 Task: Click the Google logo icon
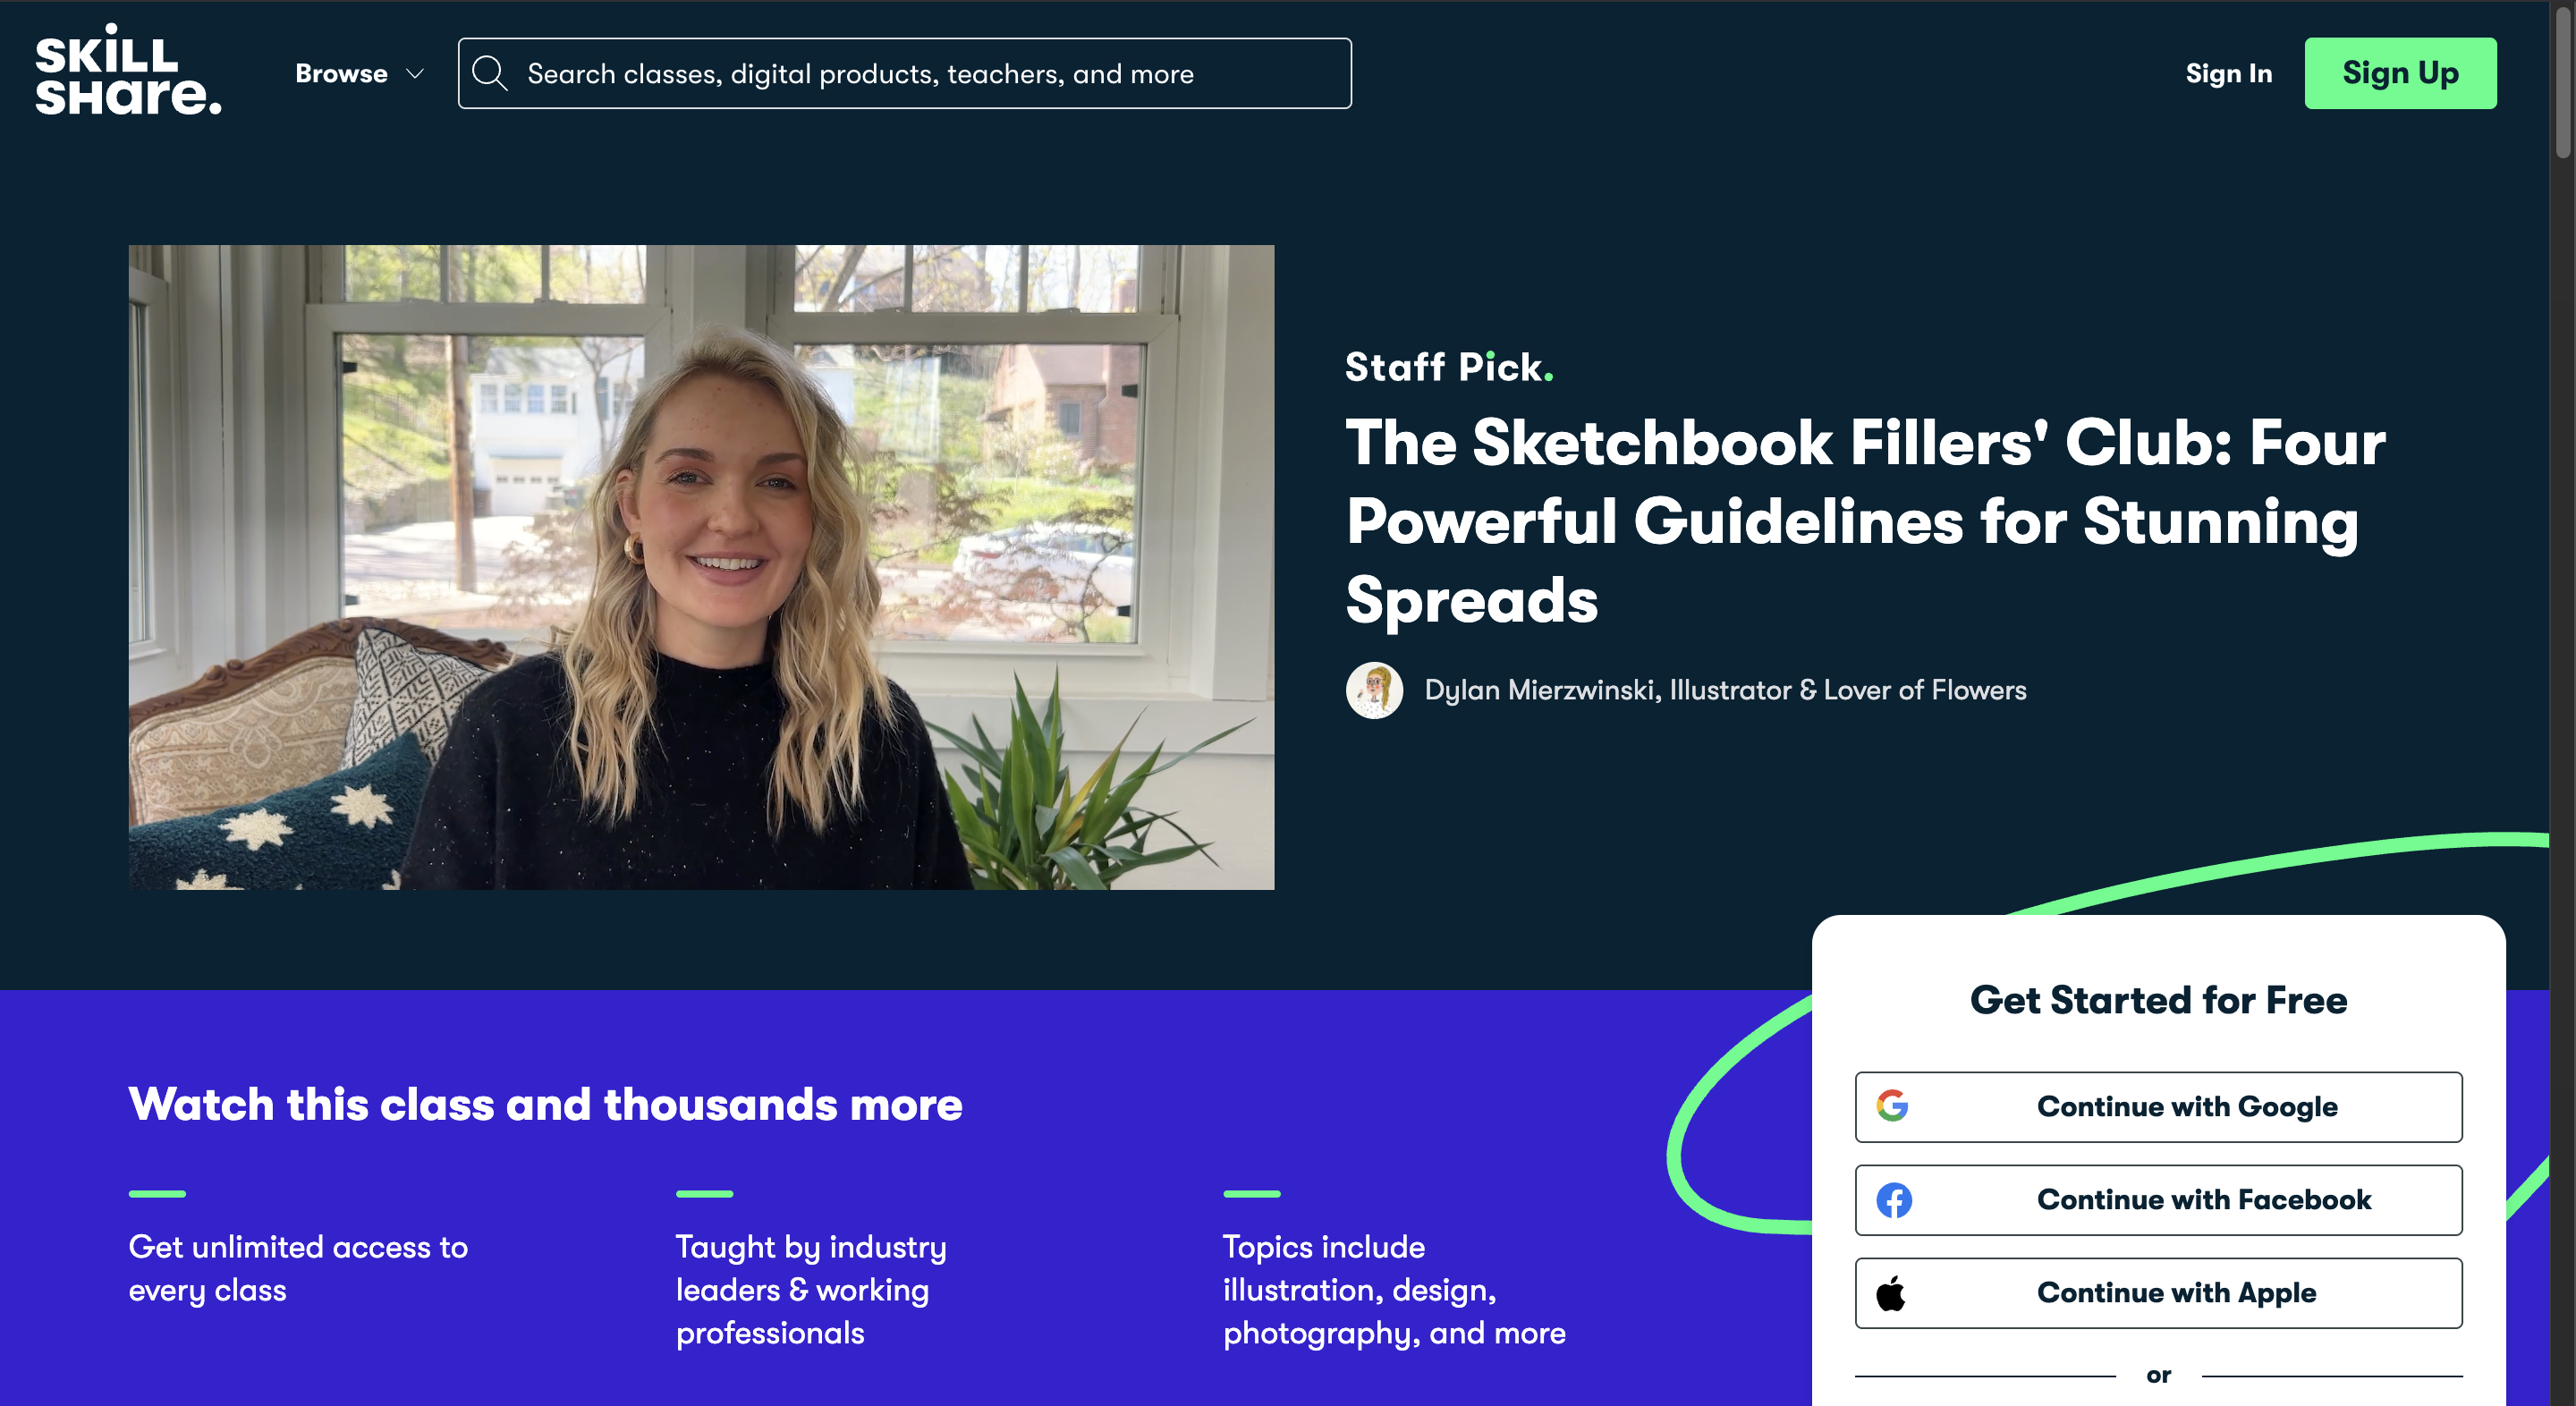click(x=1892, y=1106)
